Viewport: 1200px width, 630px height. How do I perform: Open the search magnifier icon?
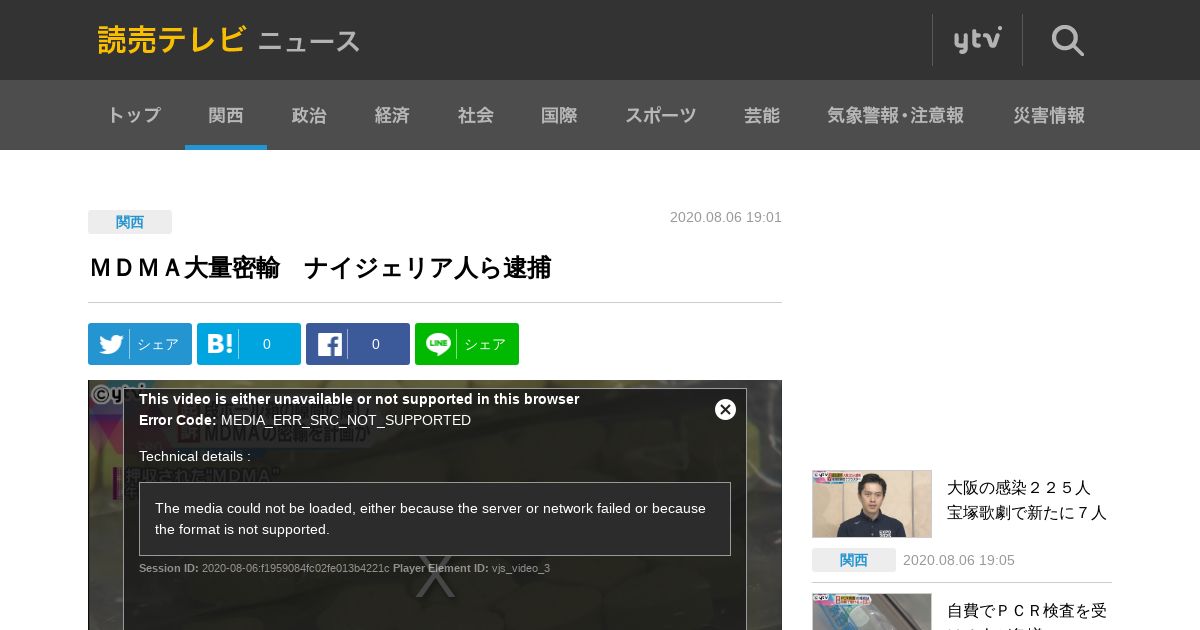1067,40
